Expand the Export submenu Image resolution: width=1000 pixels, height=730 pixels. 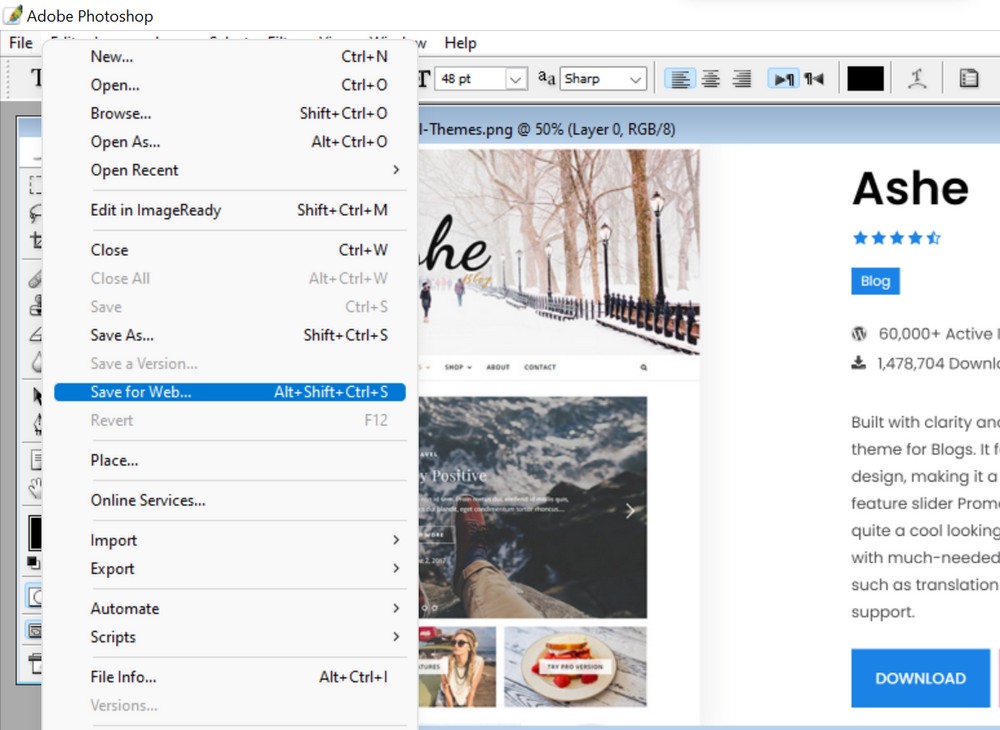coord(230,569)
